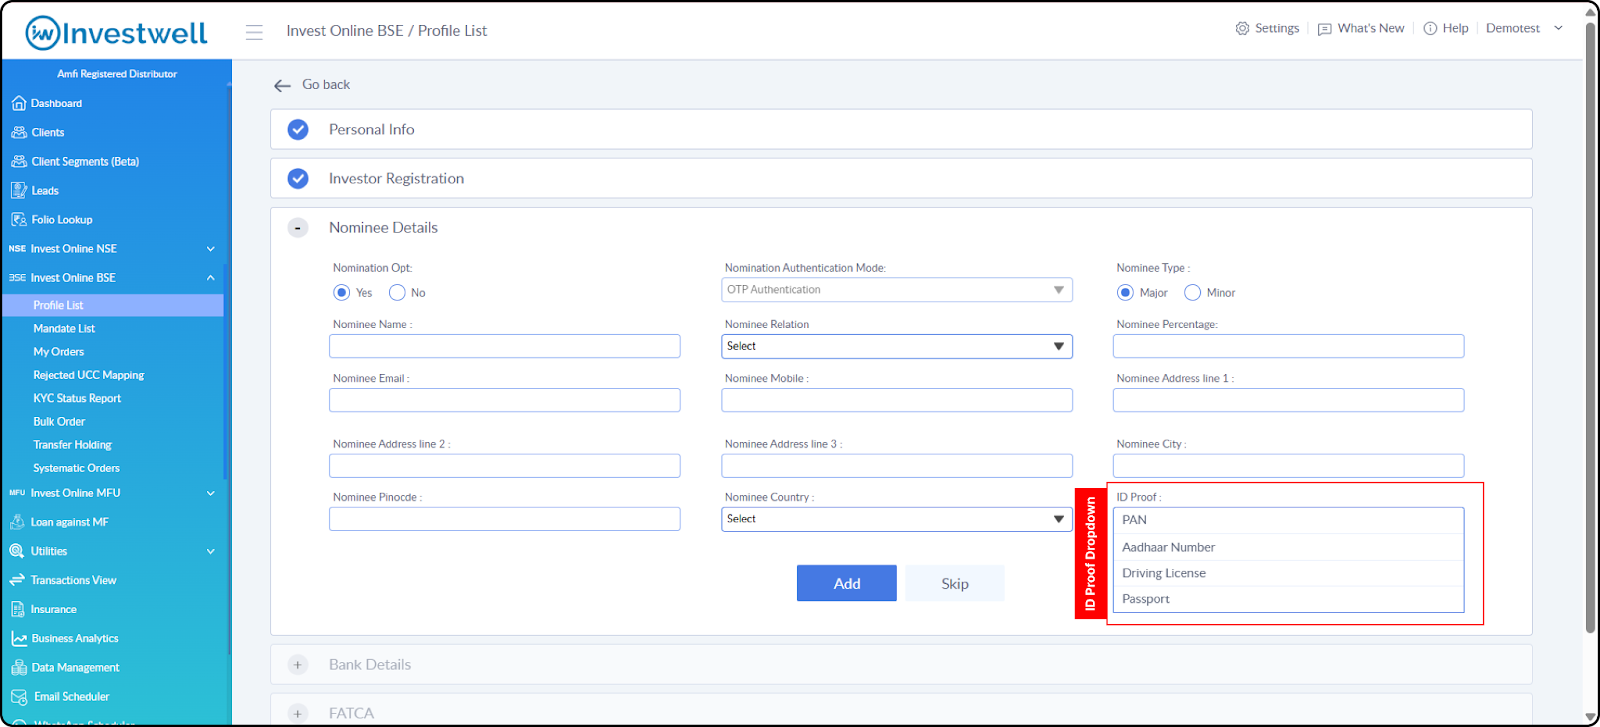Select Major nominee type
Screen dimensions: 1600x727
point(1125,292)
